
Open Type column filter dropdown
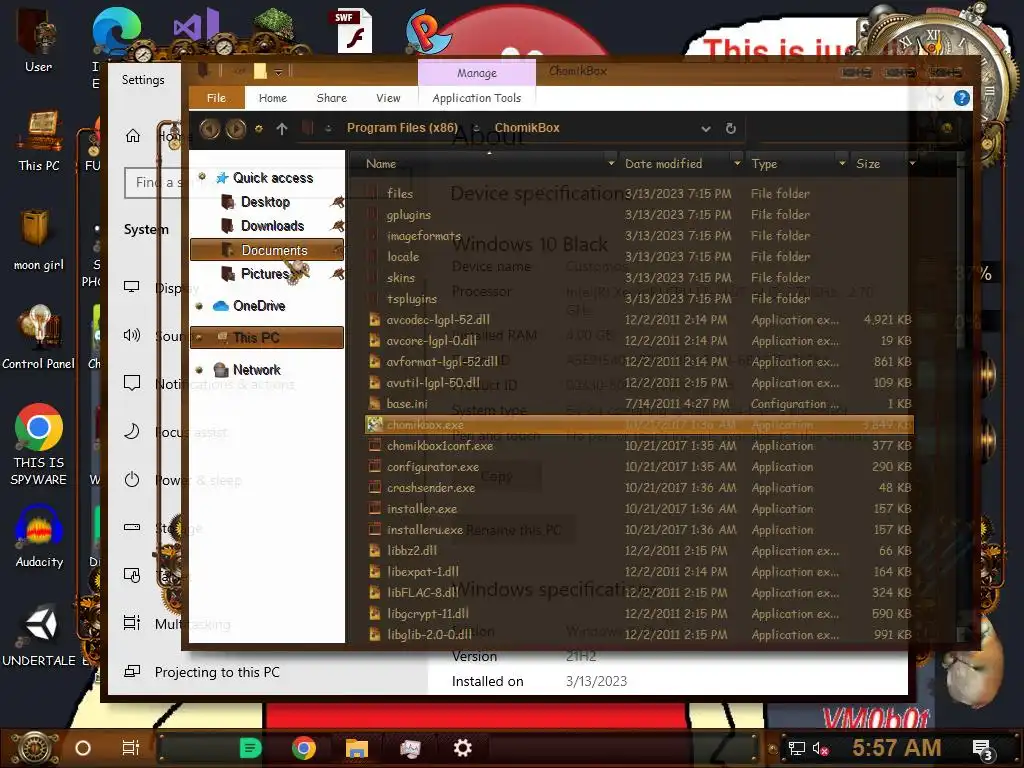[x=842, y=163]
